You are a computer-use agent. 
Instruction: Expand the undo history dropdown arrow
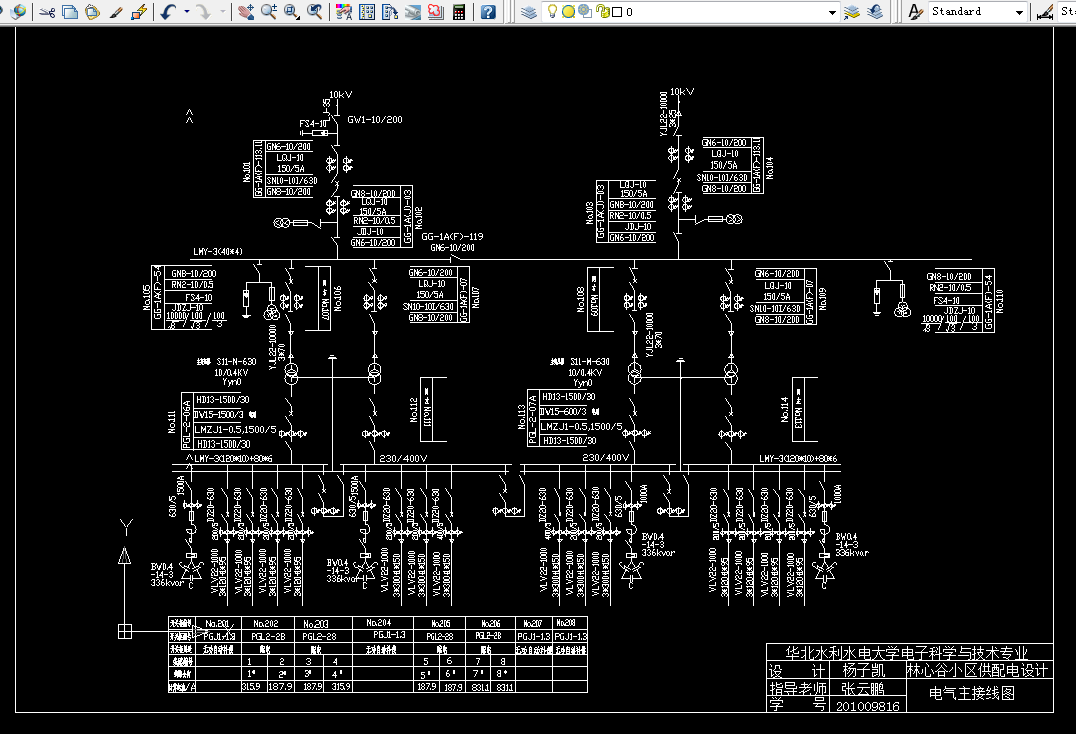tap(187, 12)
